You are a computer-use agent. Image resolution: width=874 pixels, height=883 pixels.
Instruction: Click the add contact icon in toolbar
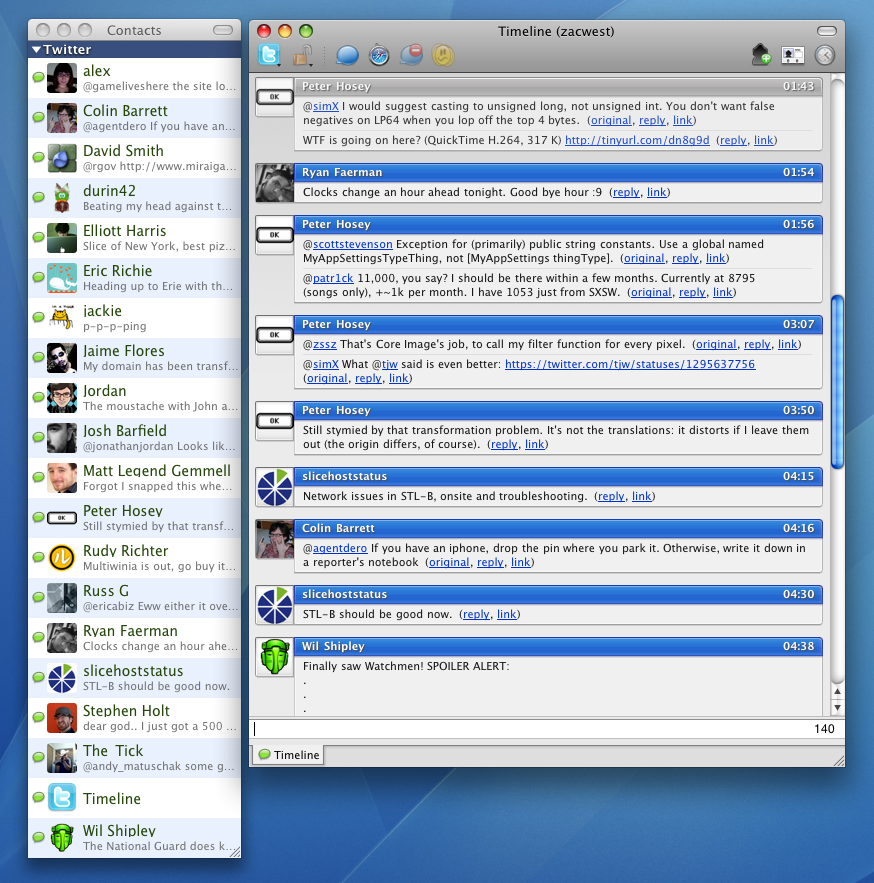761,55
